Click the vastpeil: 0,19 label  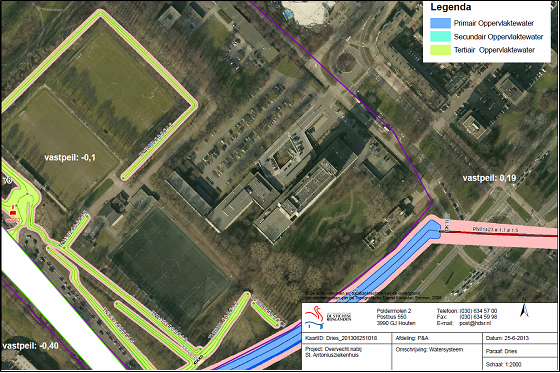coord(489,178)
